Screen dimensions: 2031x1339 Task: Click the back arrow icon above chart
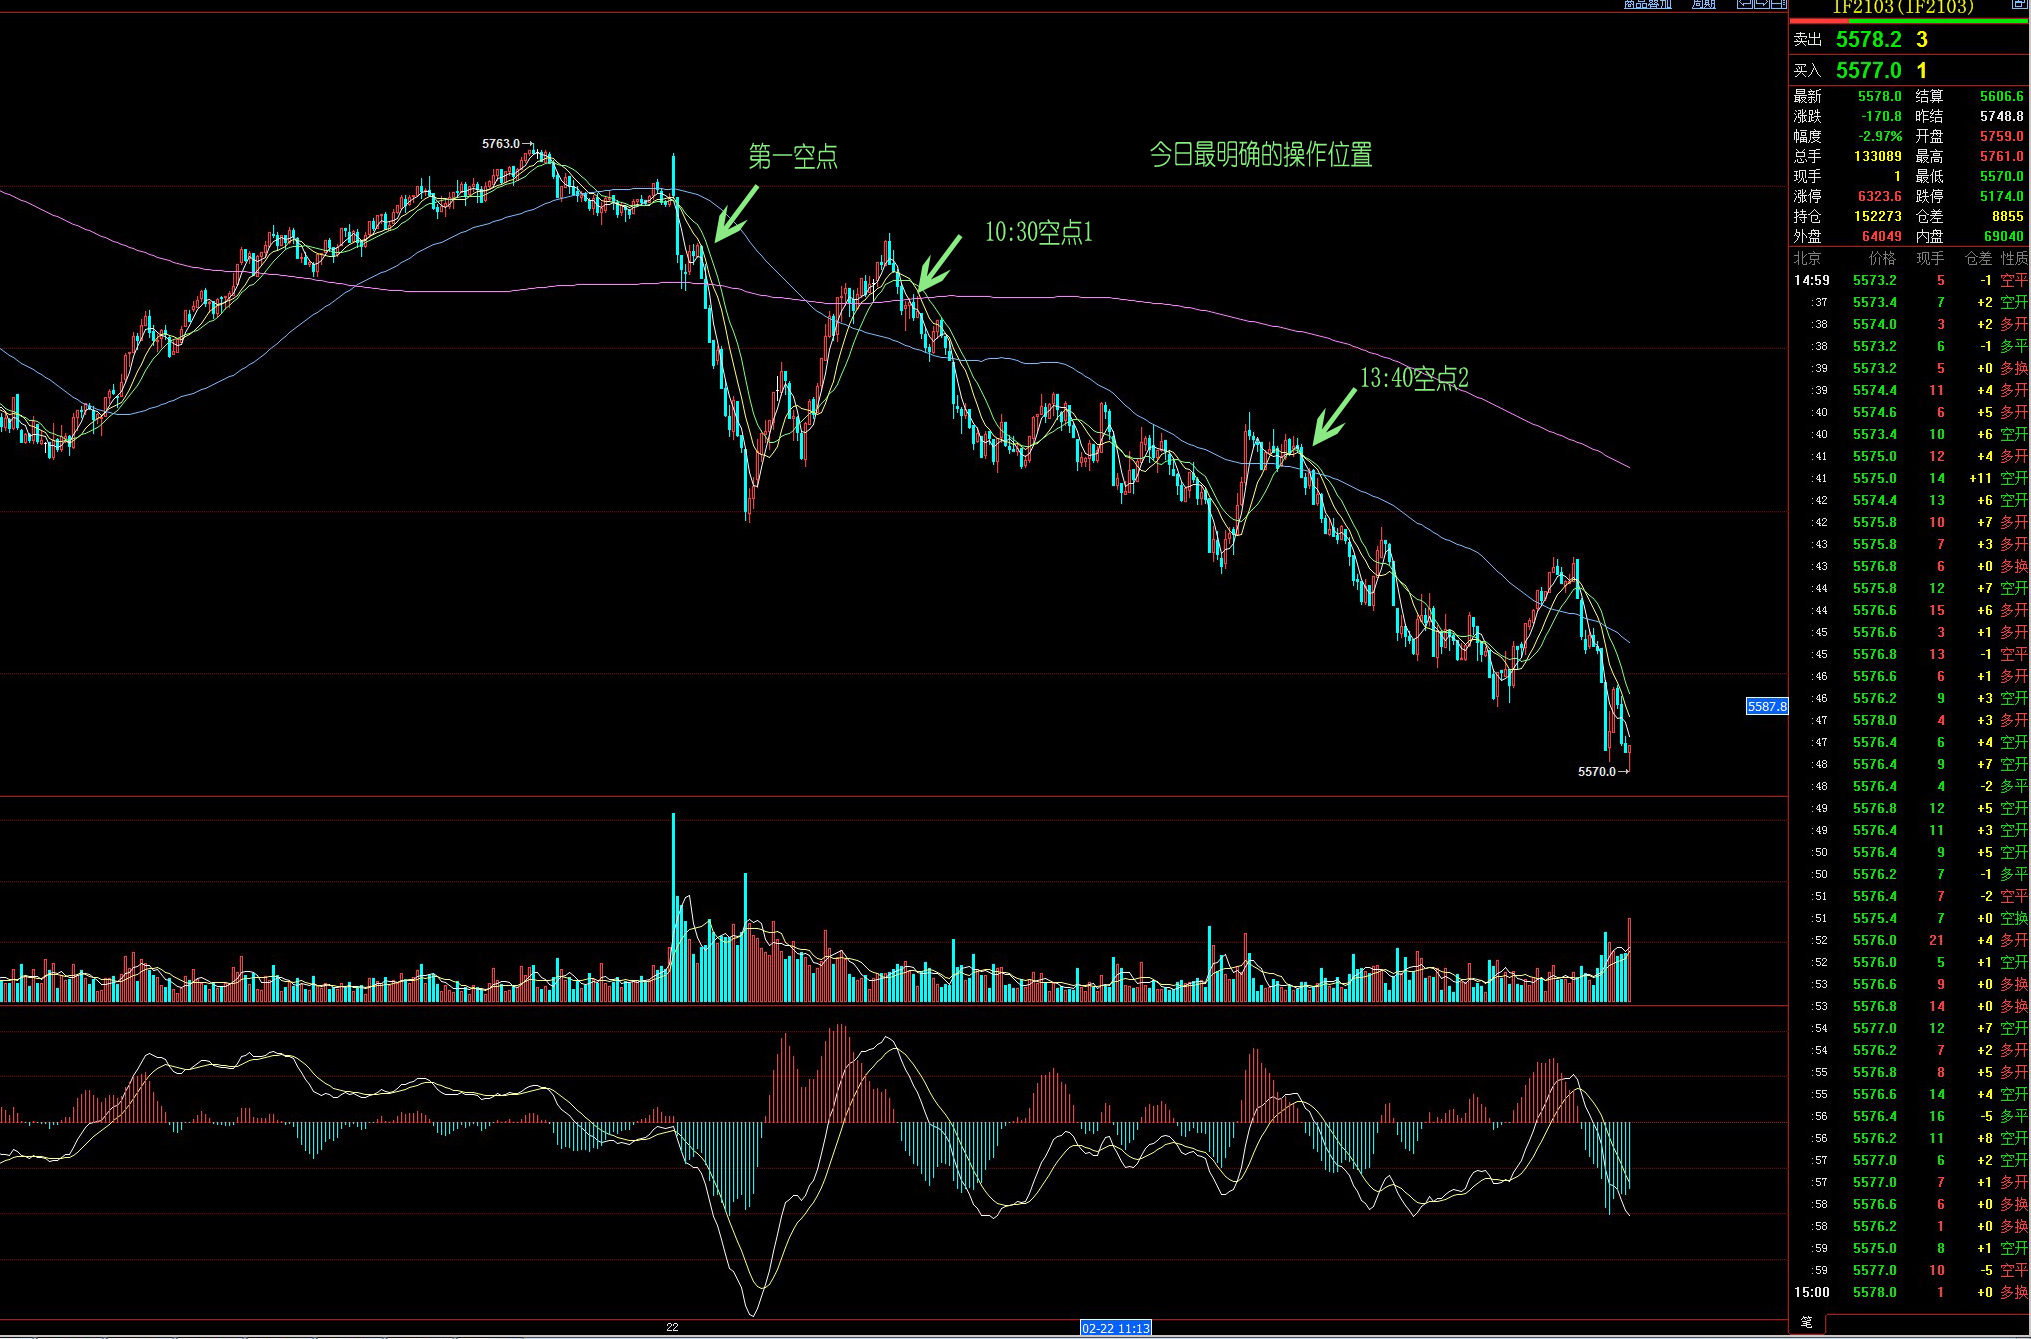(x=1745, y=4)
